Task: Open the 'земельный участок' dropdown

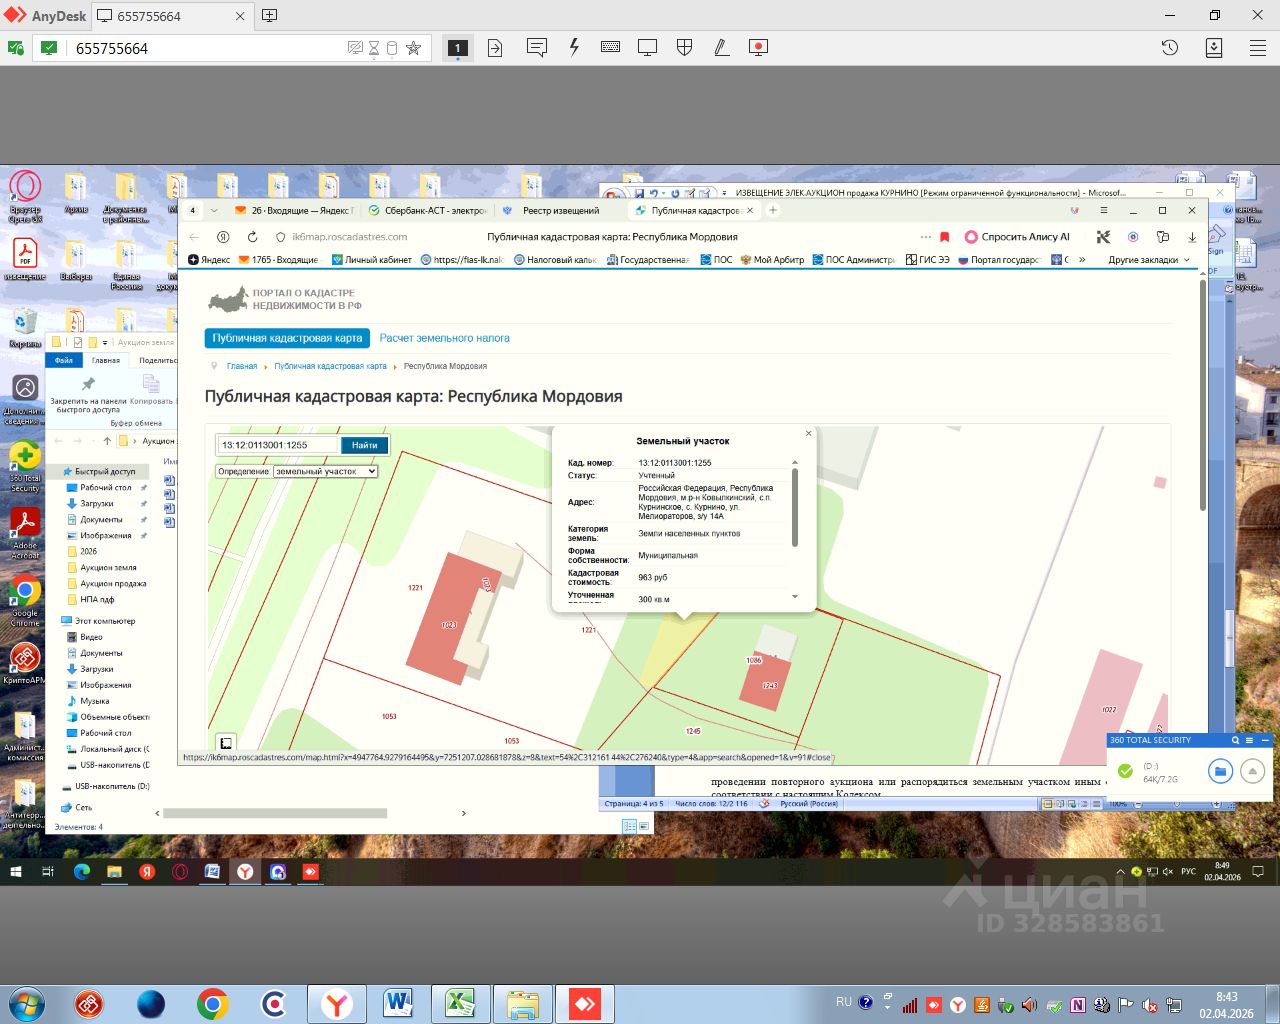Action: (326, 471)
